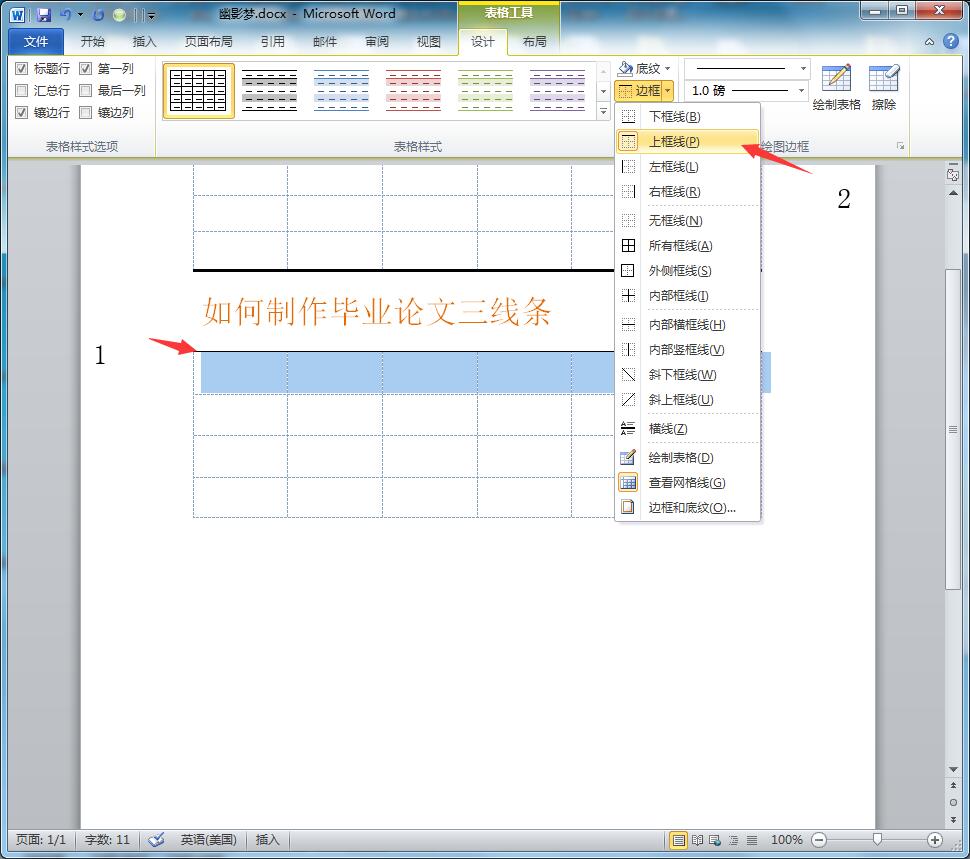Enable the 最后一列 last column checkbox
Screen dimensions: 970x859
[86, 91]
